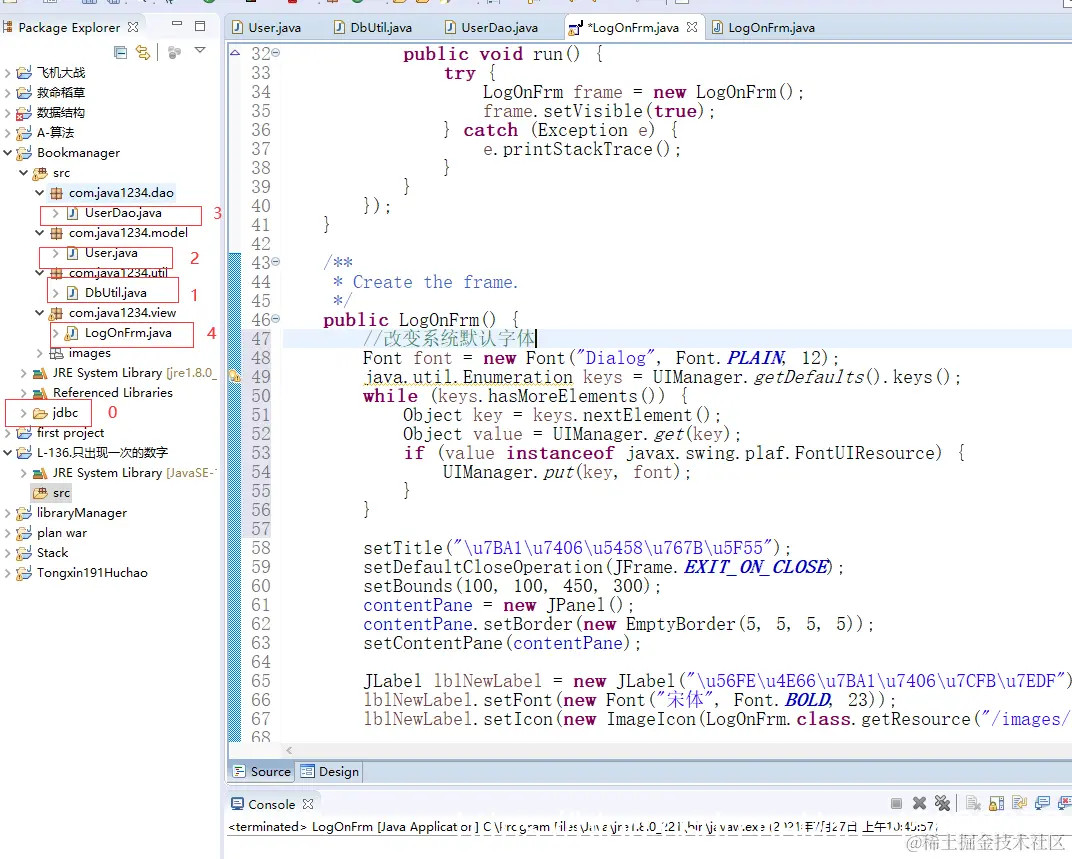
Task: Click the editor scroll-up arrow
Action: 235,52
